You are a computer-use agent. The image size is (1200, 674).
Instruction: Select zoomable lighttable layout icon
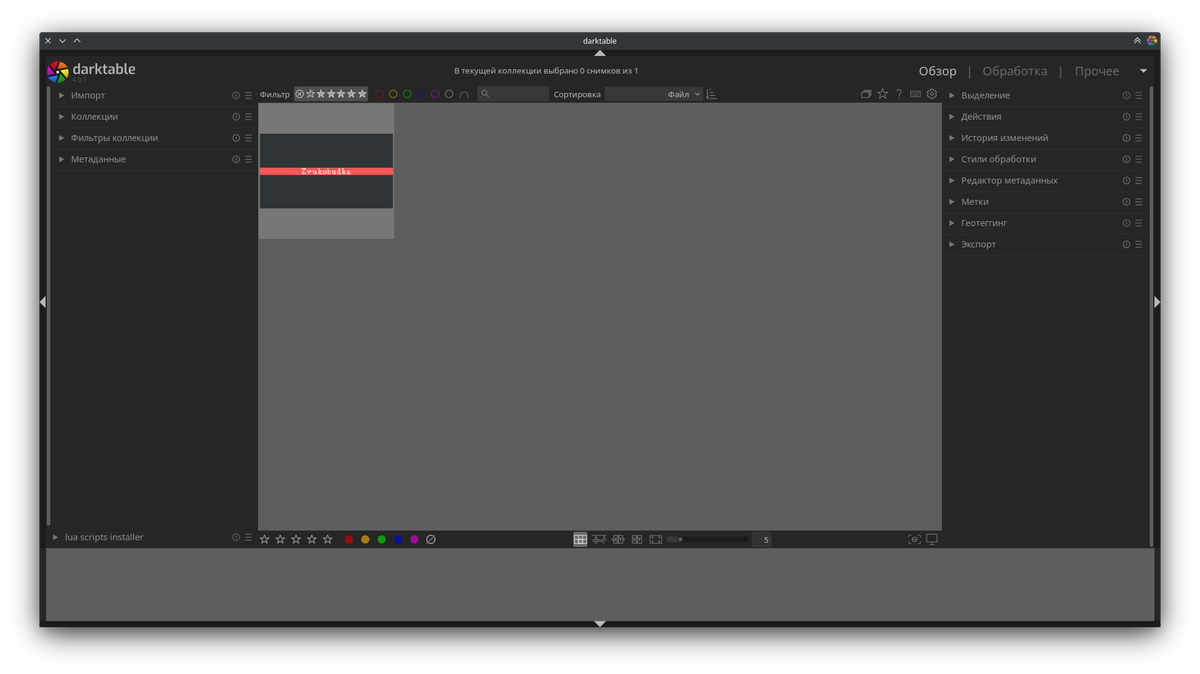tap(599, 539)
